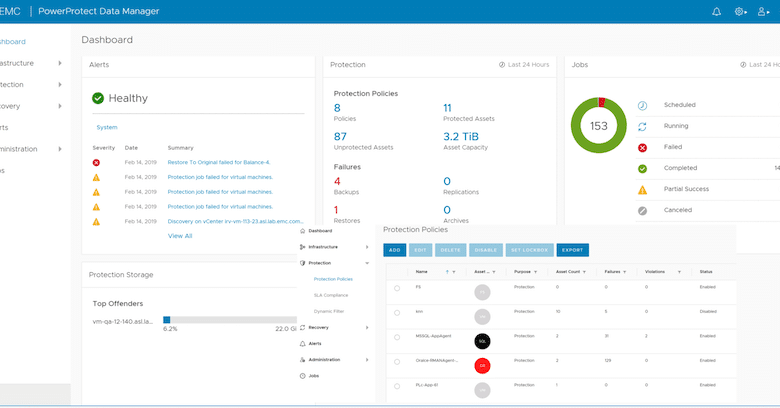Expand Infrastructure chevron in the overlay menu
Screen dimensions: 780x408
click(367, 247)
